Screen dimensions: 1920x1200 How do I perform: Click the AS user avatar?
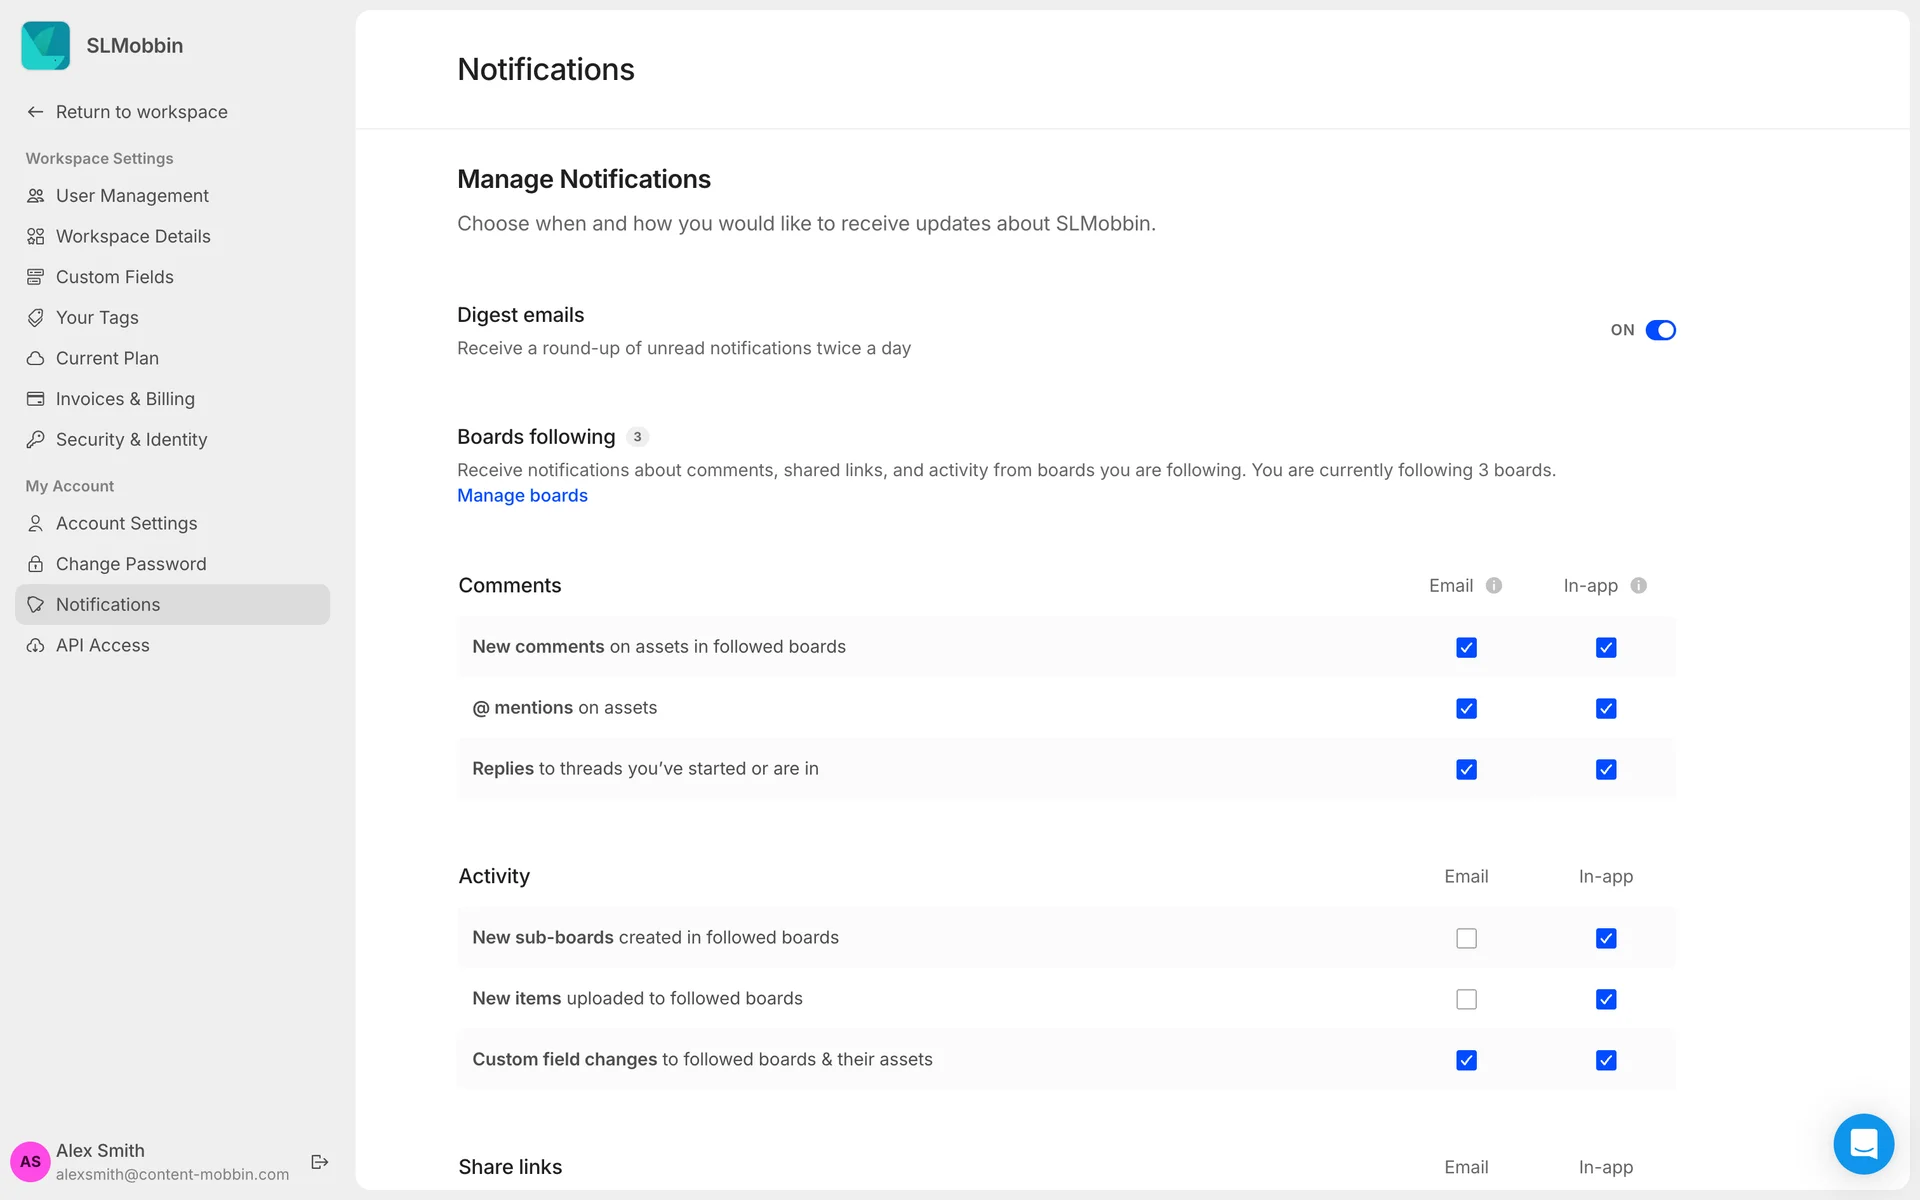(x=30, y=1161)
